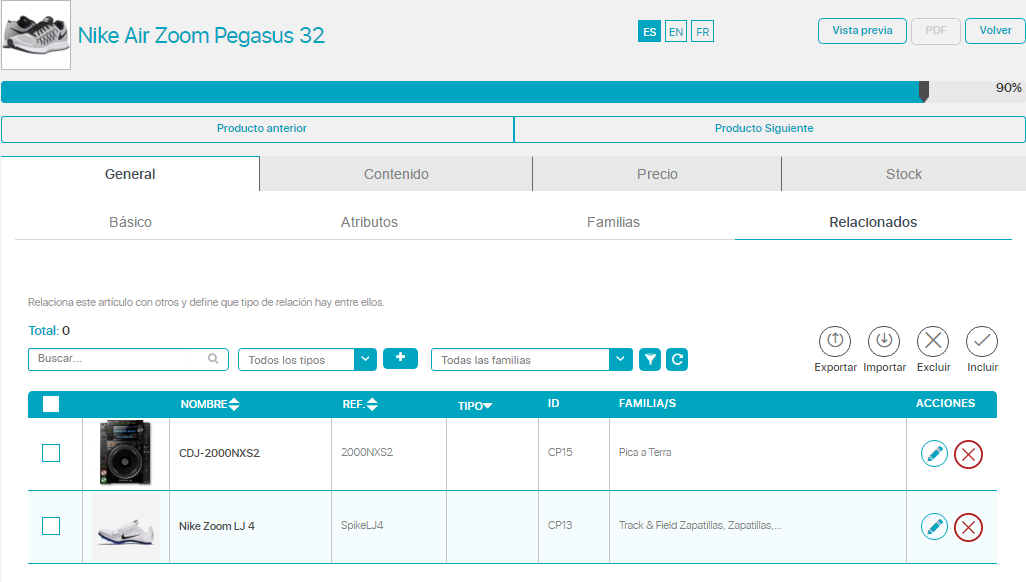Apply the funnel filter icon
The width and height of the screenshot is (1026, 582).
(650, 359)
